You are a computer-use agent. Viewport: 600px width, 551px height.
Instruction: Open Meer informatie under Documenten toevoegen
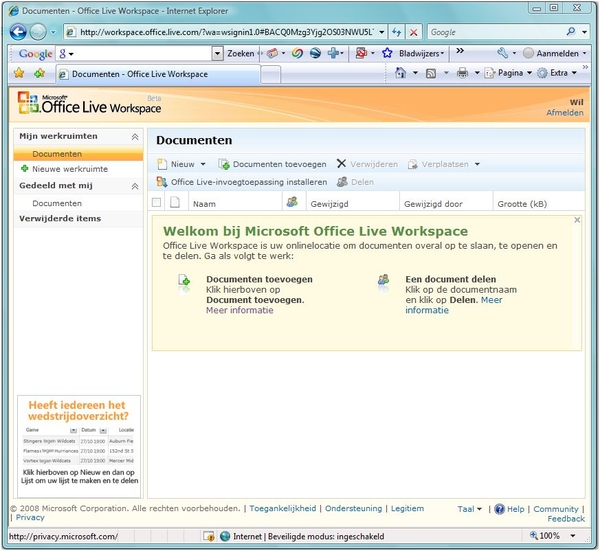pyautogui.click(x=240, y=310)
